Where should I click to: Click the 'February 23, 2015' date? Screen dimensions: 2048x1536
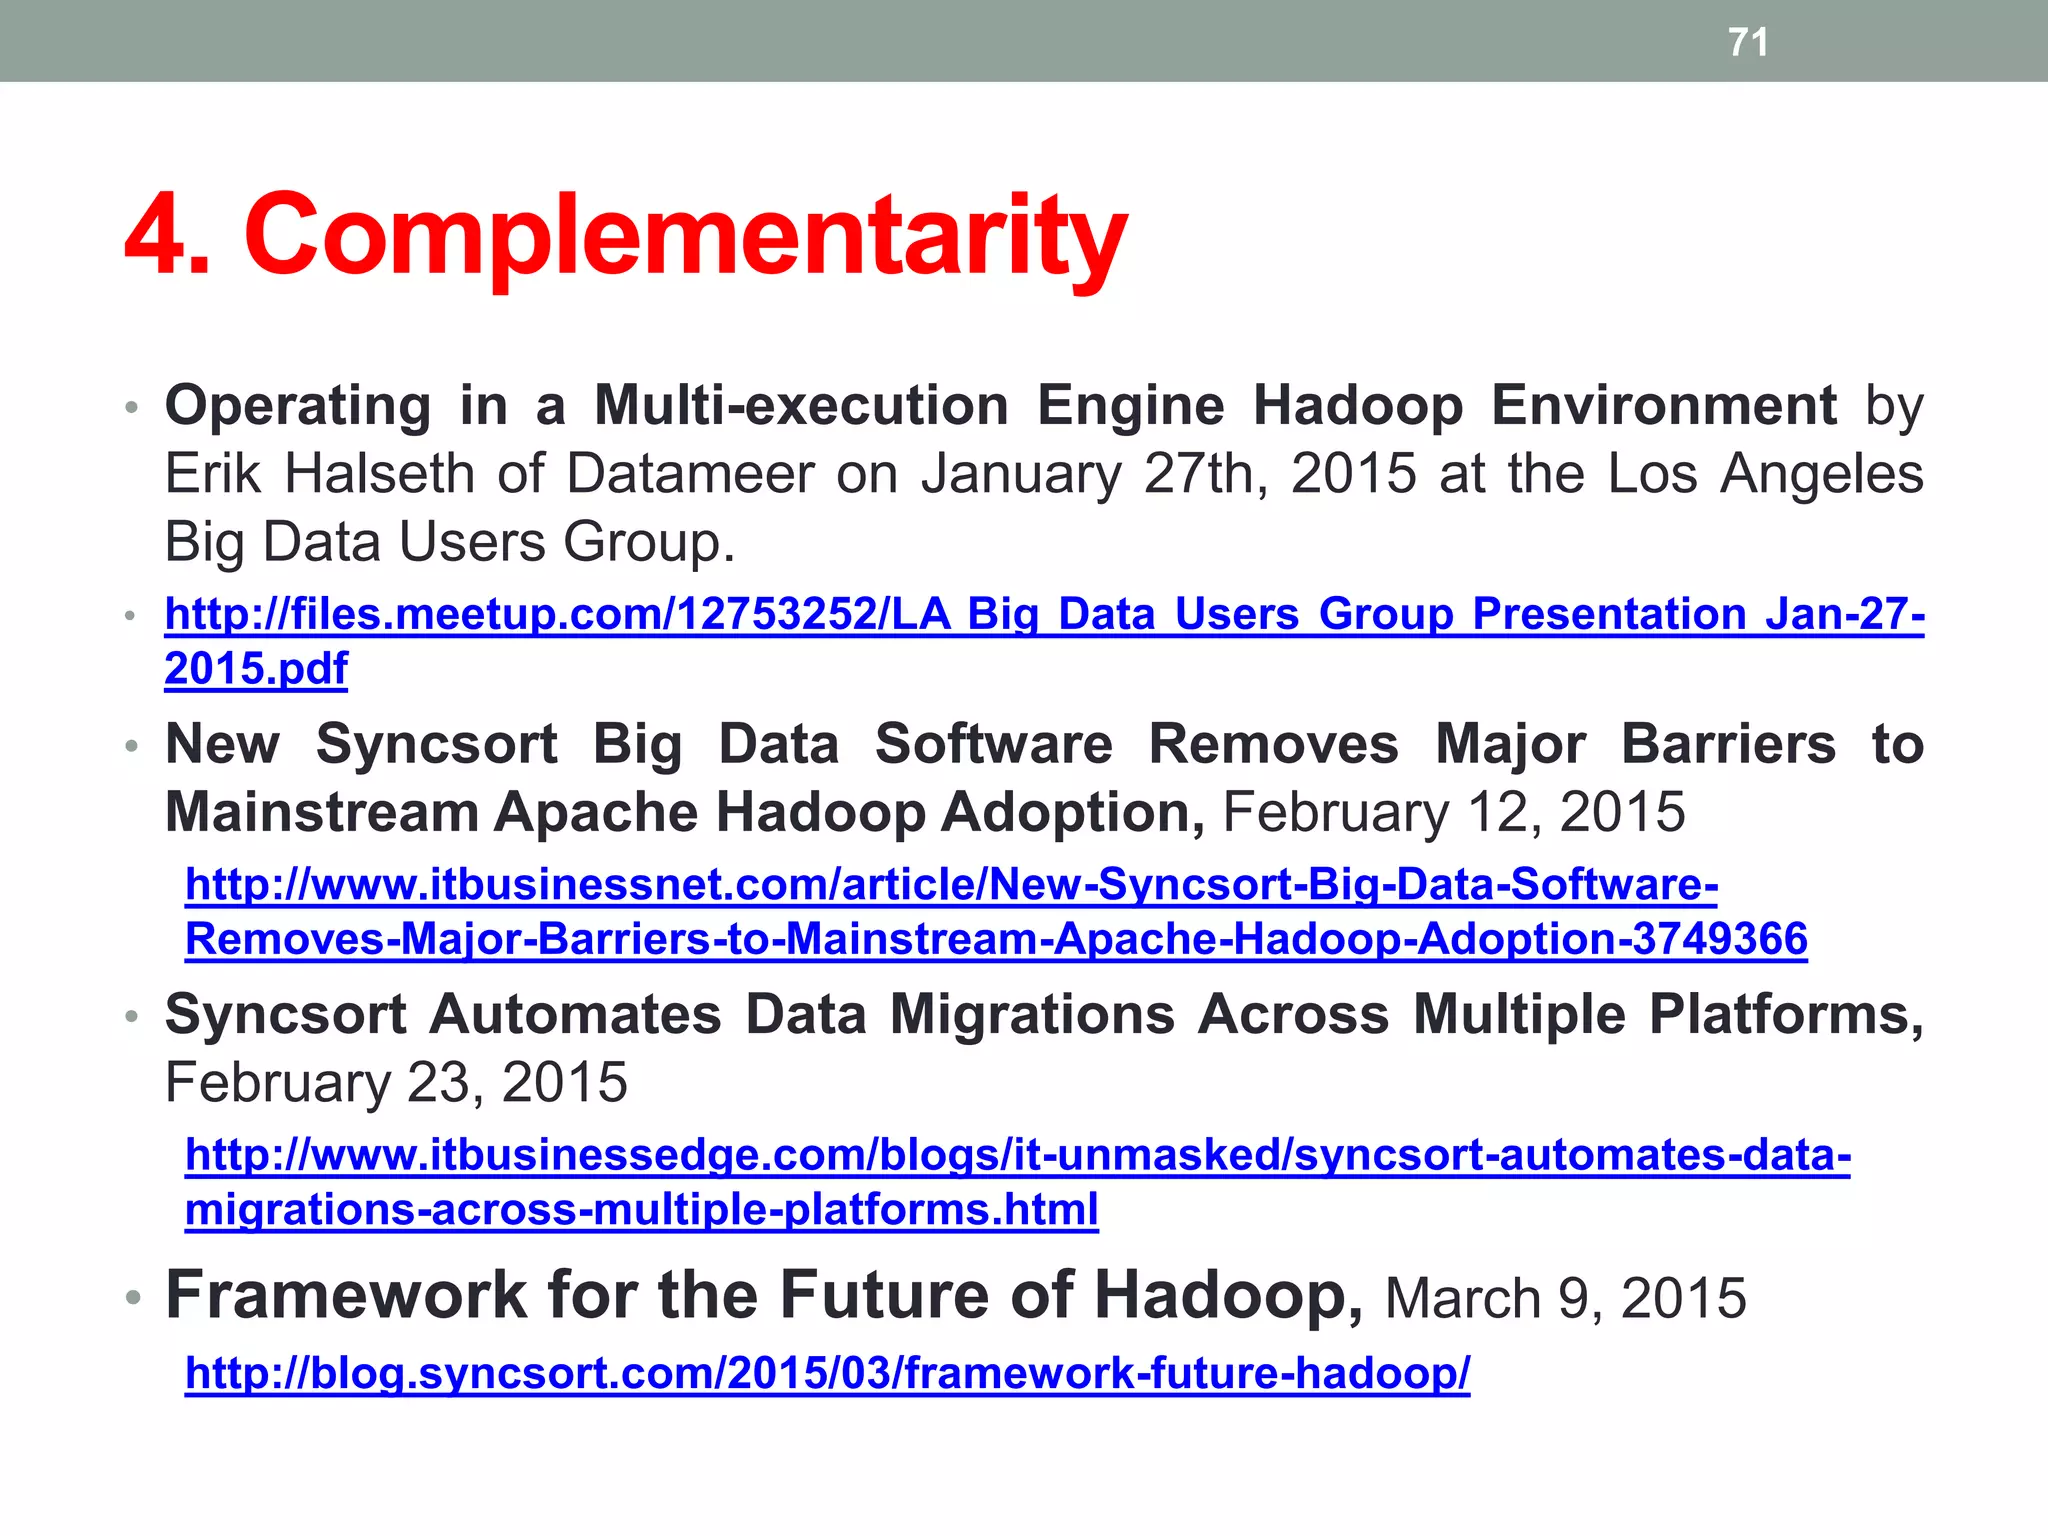tap(396, 1082)
